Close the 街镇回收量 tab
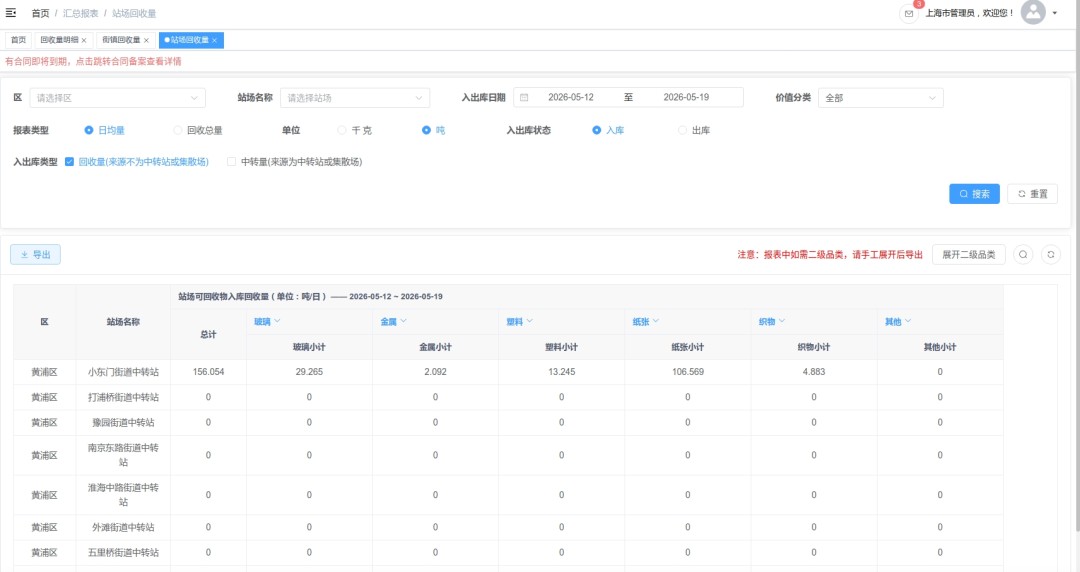The height and width of the screenshot is (572, 1080). coord(146,41)
